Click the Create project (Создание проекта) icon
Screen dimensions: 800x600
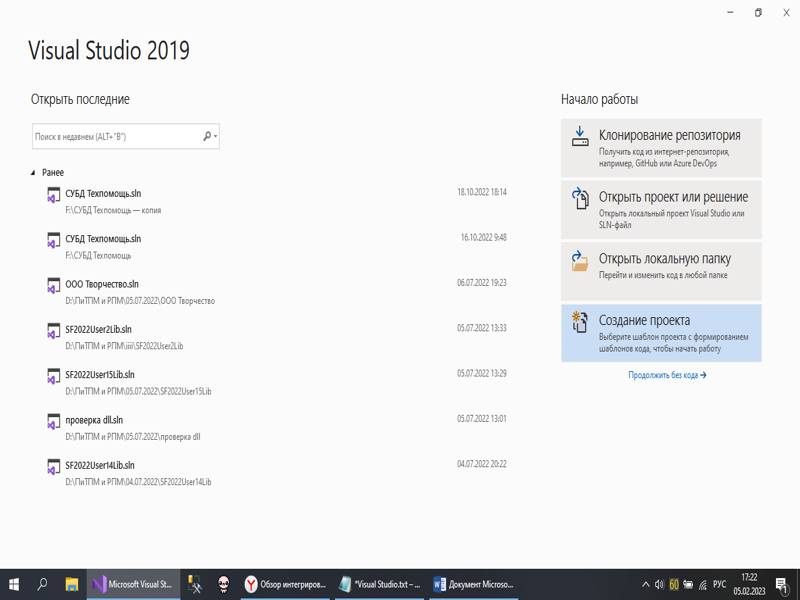coord(580,322)
